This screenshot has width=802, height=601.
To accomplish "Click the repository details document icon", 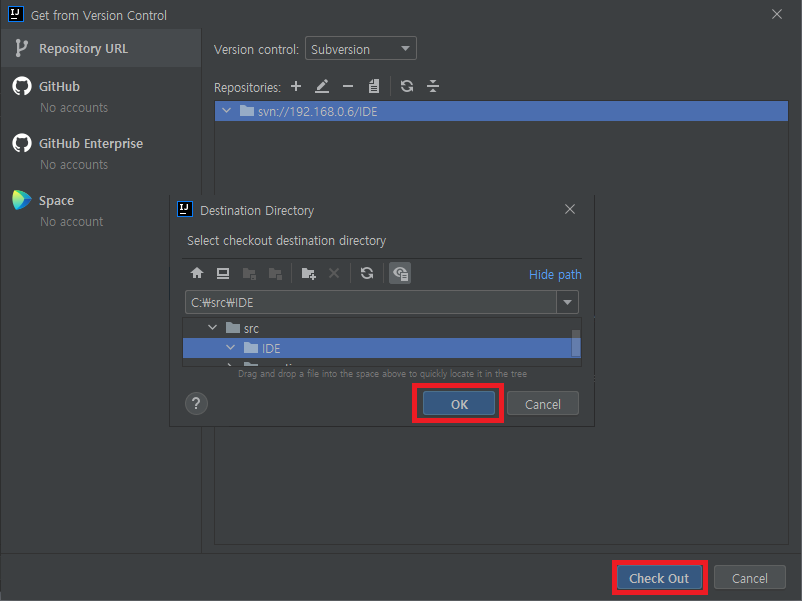I will click(374, 86).
